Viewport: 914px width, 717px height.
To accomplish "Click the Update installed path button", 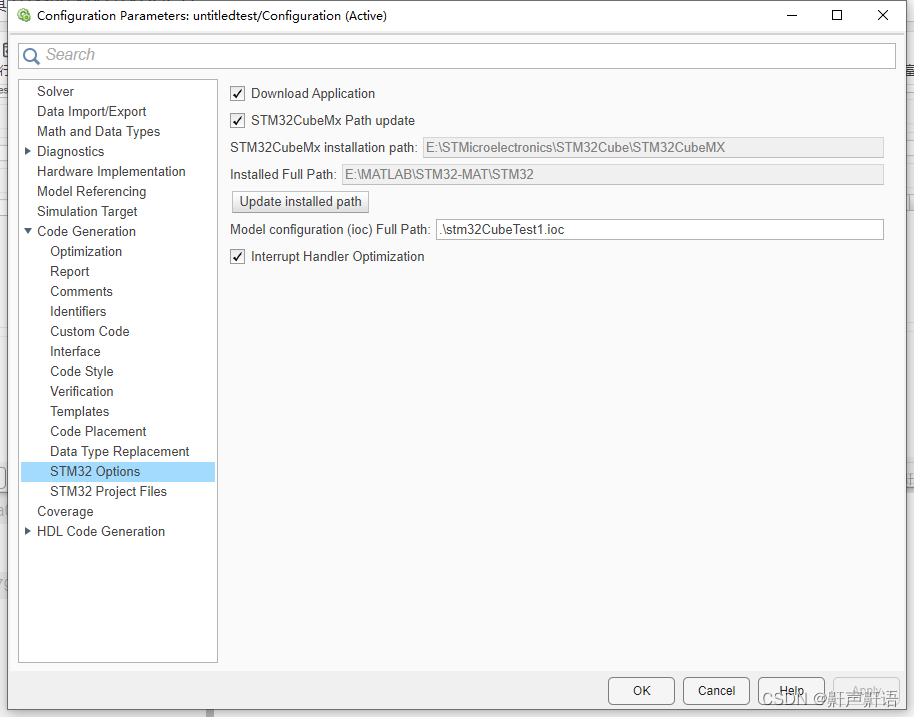I will pyautogui.click(x=299, y=201).
